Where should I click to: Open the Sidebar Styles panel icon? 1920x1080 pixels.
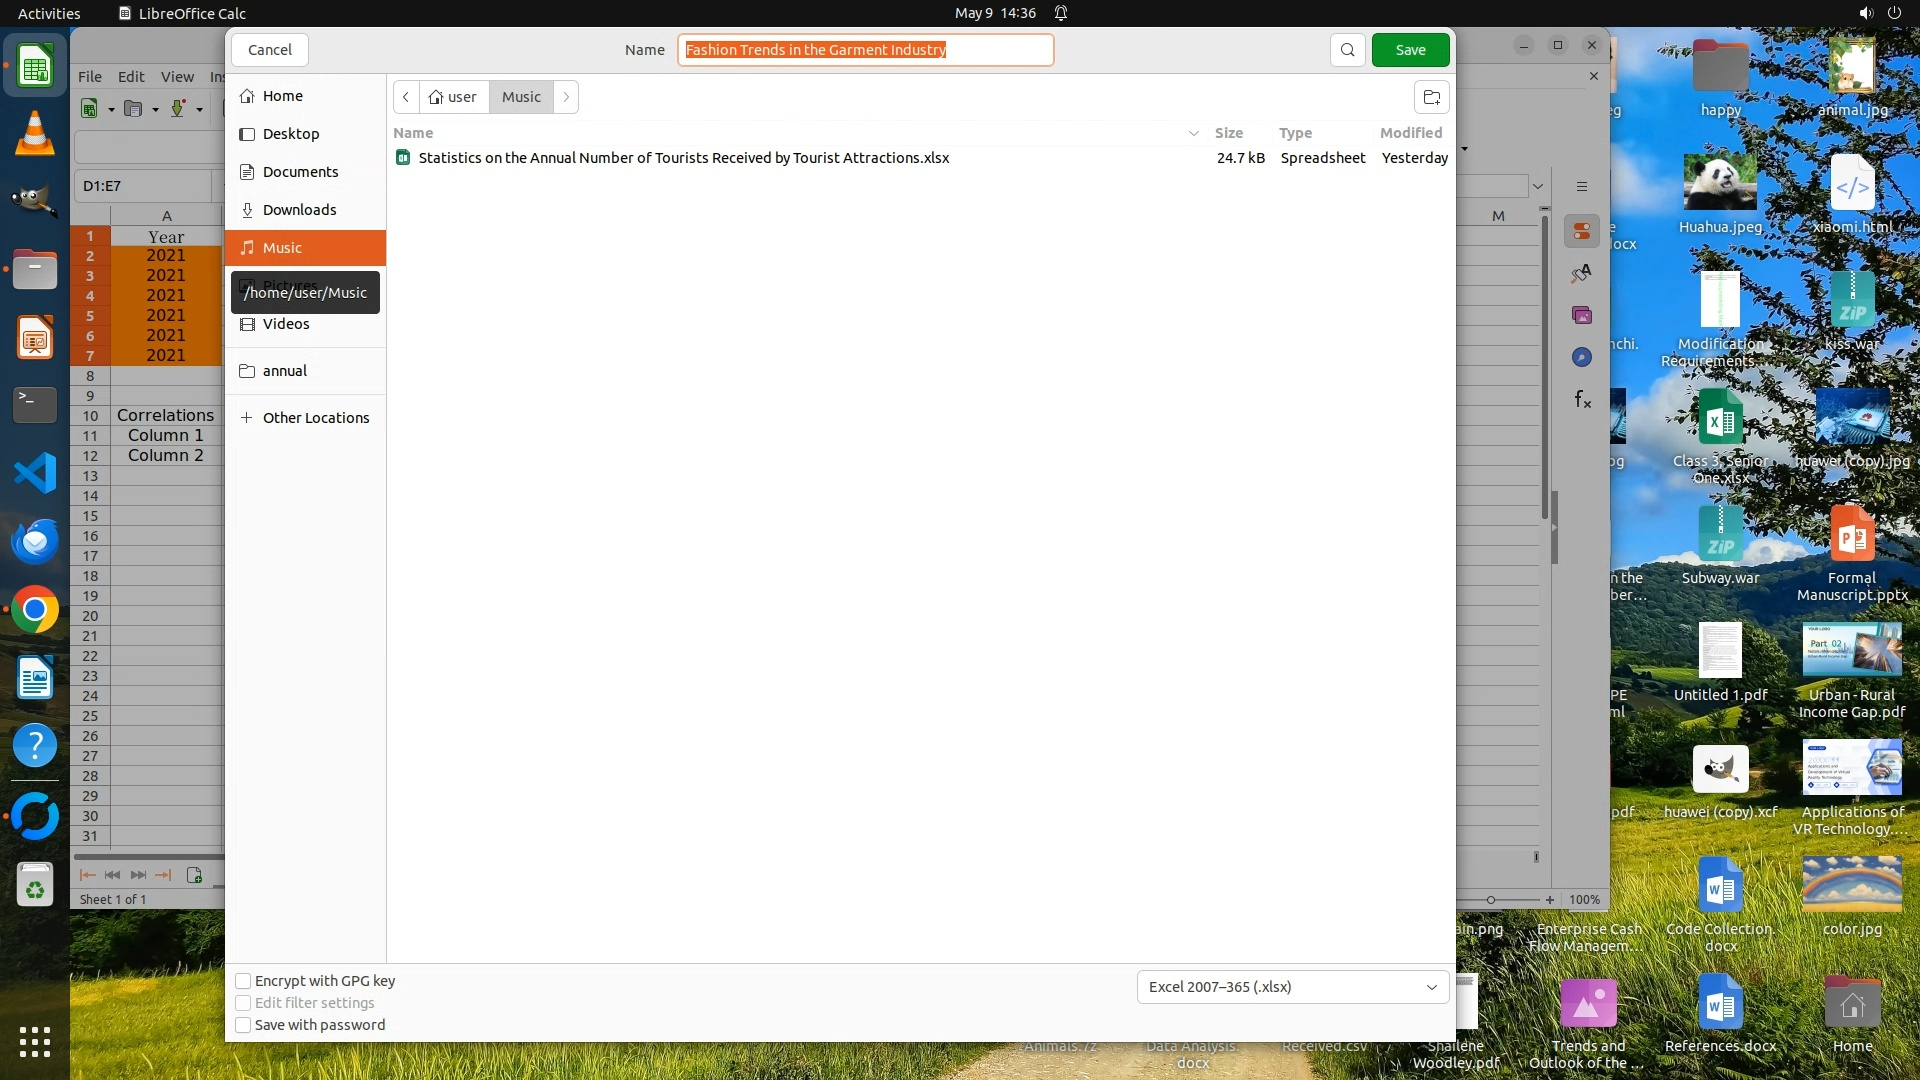(1581, 273)
